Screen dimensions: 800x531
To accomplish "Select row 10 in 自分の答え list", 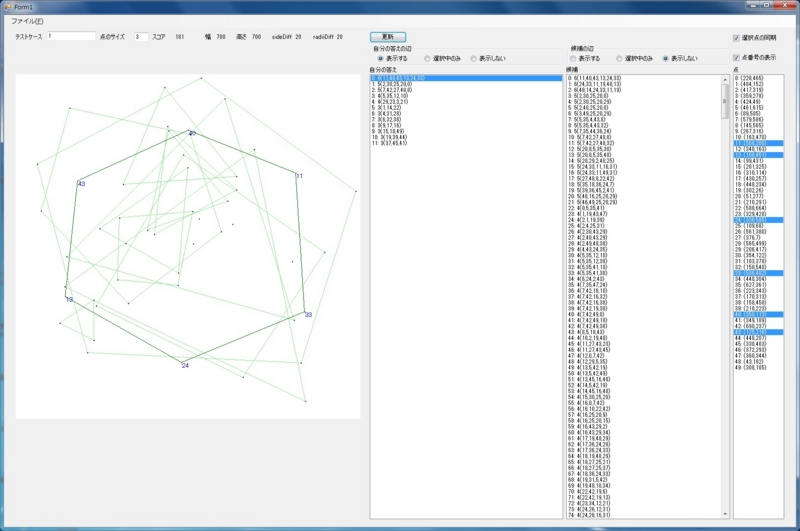I will (x=466, y=137).
